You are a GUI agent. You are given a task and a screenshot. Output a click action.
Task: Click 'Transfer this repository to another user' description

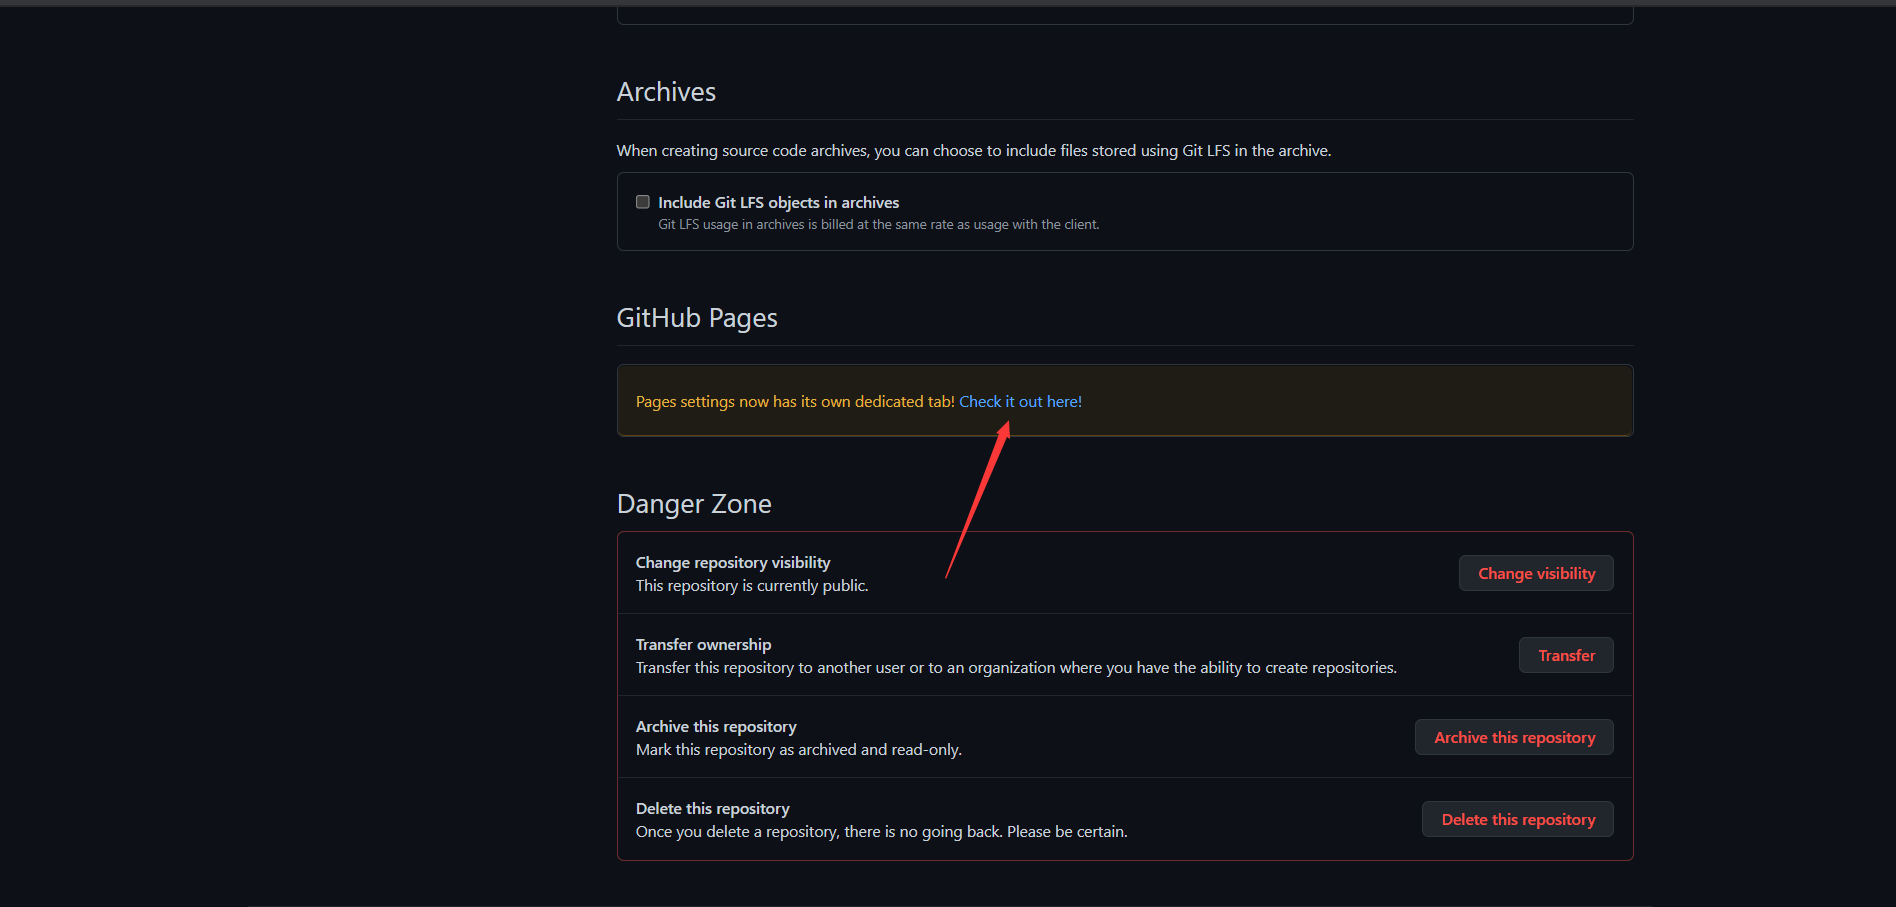point(1016,668)
